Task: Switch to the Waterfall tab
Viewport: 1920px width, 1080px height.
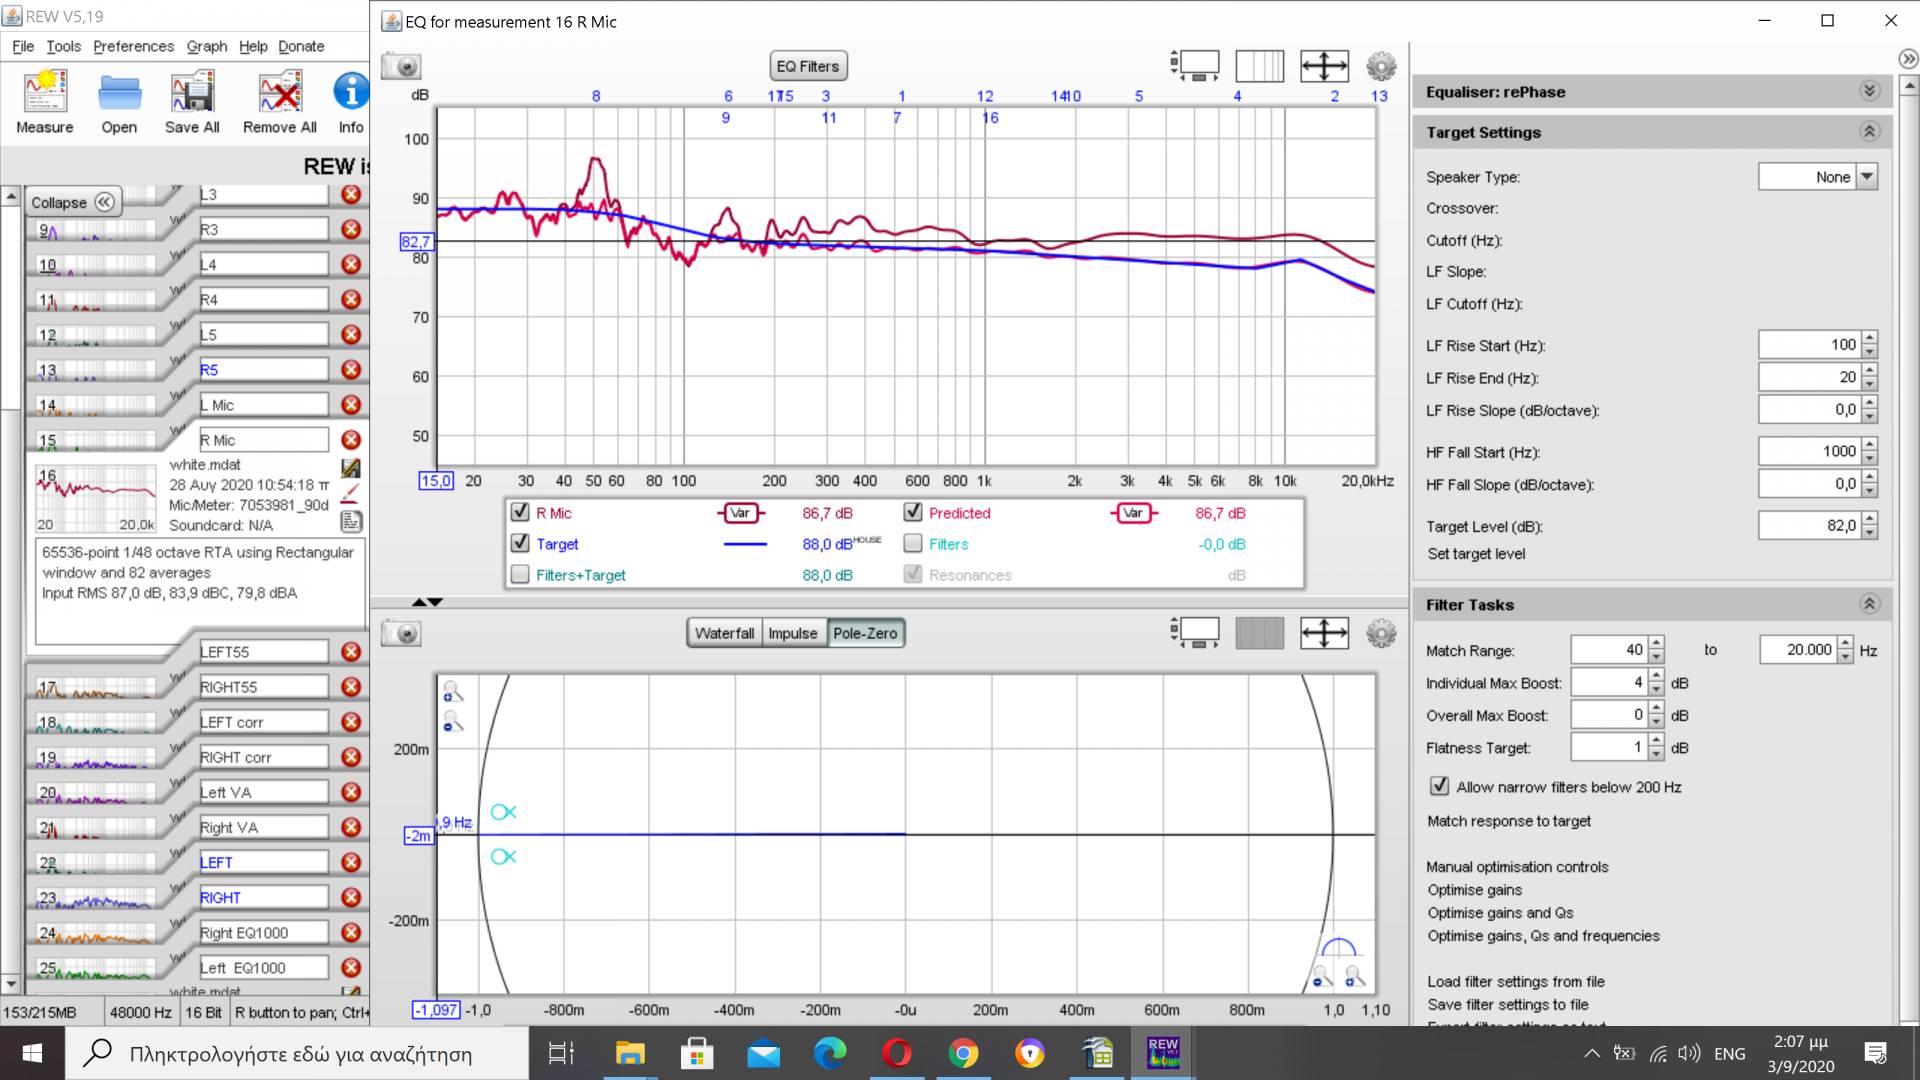Action: point(724,633)
